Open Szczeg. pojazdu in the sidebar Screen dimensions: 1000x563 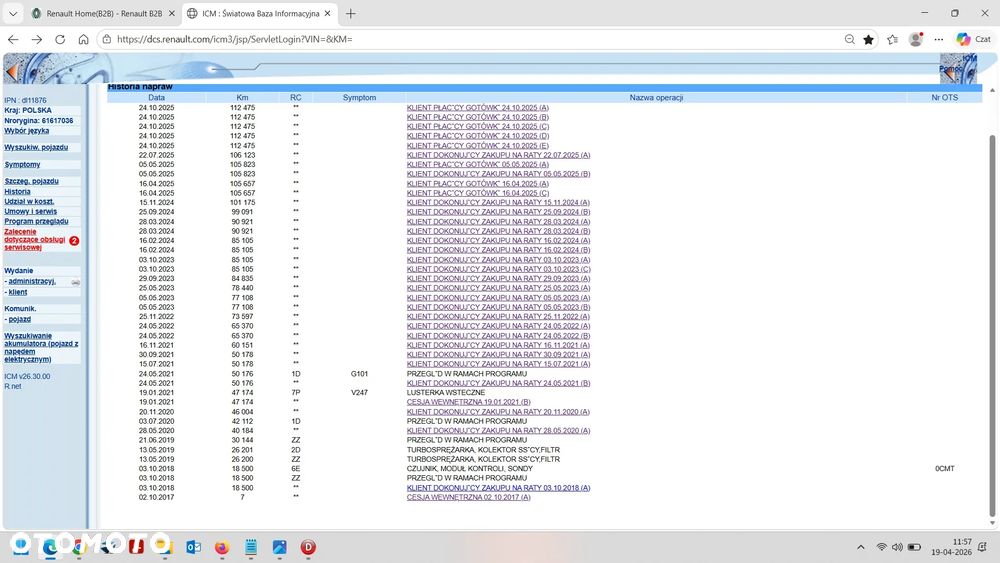coord(31,181)
